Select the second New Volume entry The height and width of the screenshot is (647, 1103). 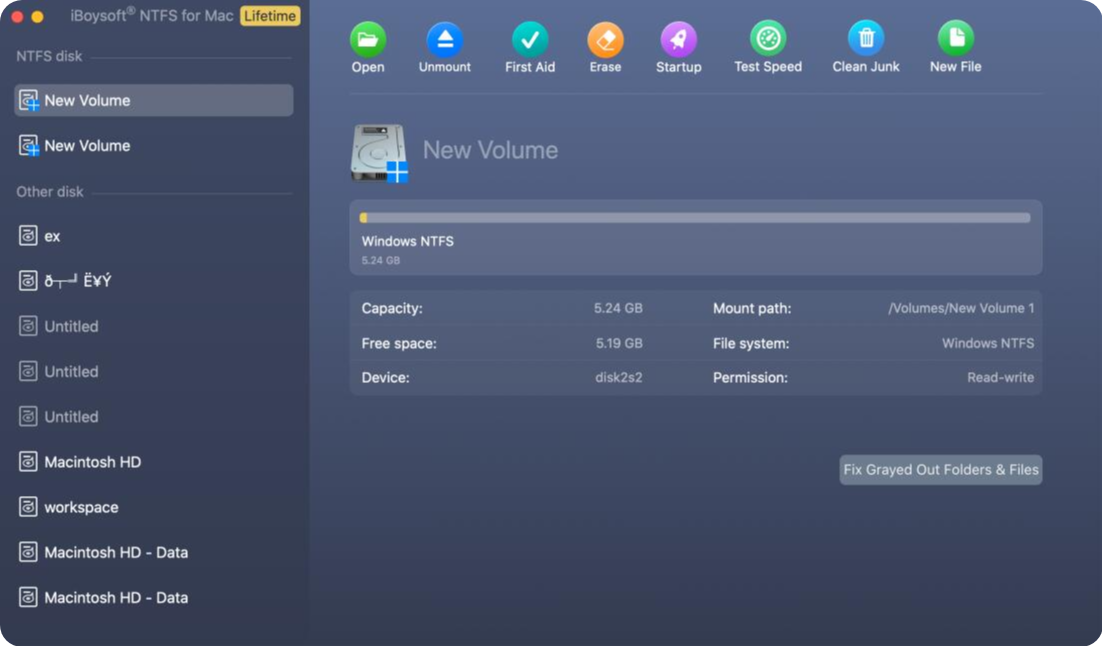[153, 146]
